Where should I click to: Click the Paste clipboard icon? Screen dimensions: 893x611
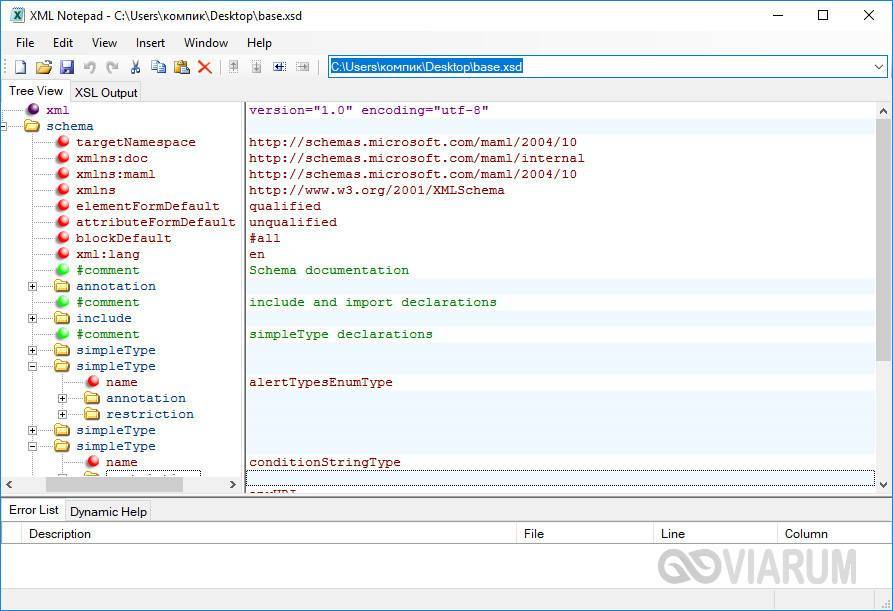(x=181, y=67)
